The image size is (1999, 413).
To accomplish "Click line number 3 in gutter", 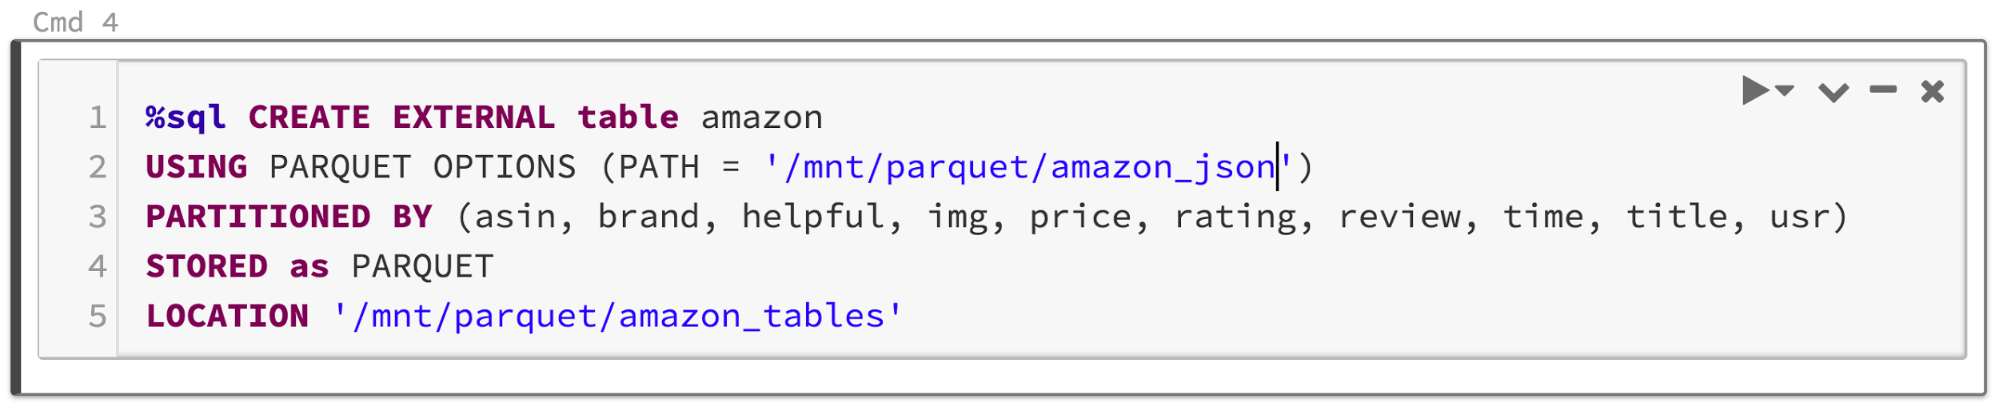I will 97,217.
